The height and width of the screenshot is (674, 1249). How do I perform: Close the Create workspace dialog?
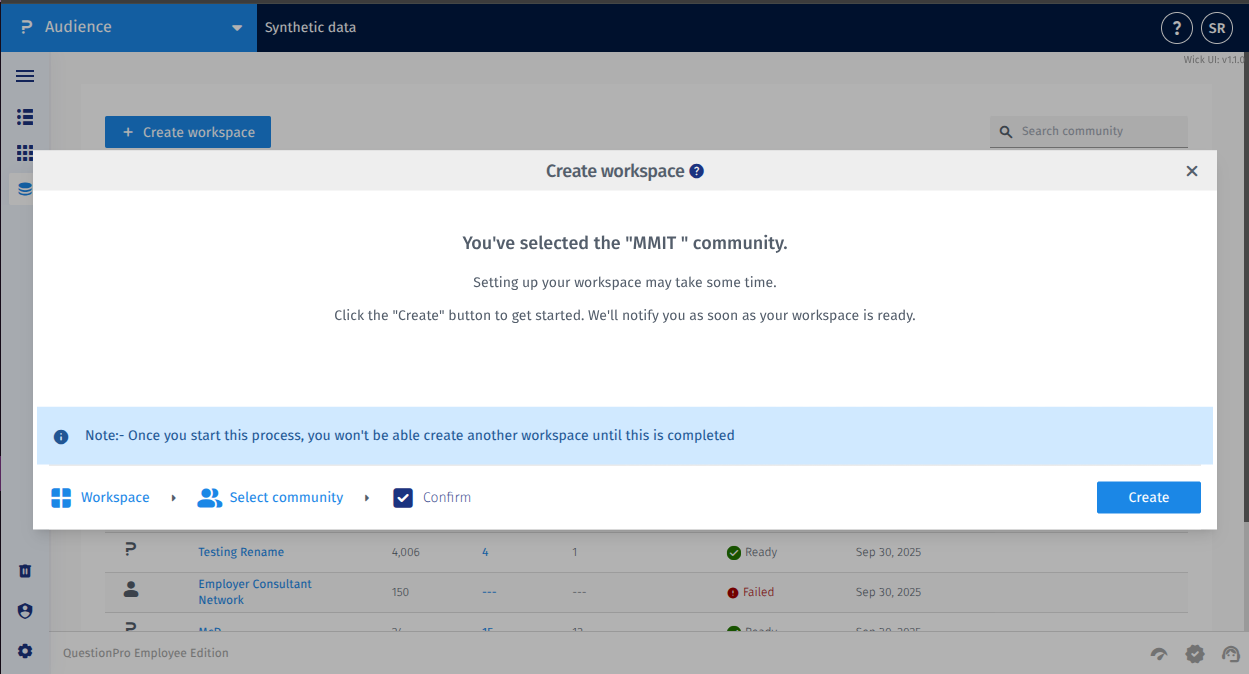(x=1192, y=171)
